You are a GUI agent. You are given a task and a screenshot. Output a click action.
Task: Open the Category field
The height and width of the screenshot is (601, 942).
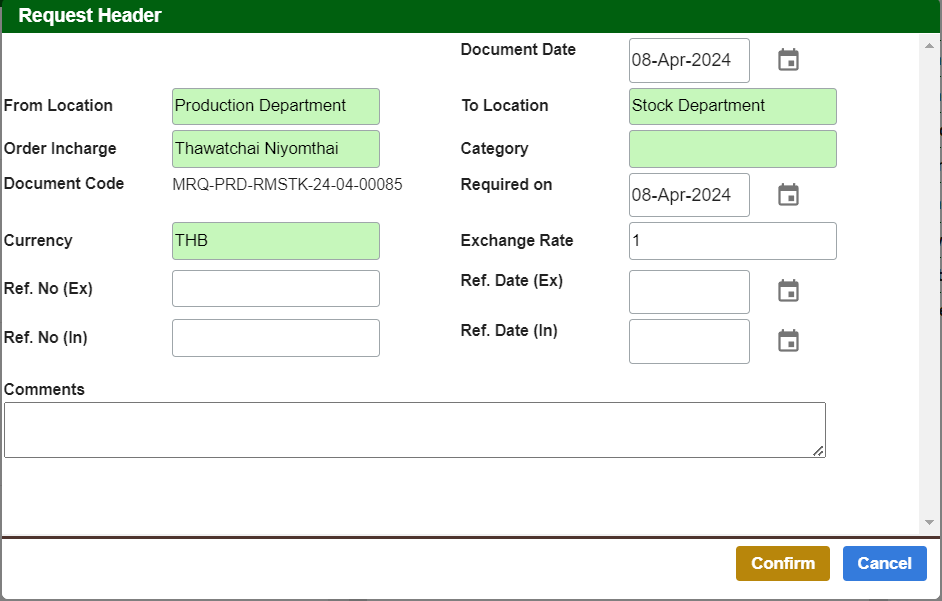[x=732, y=149]
